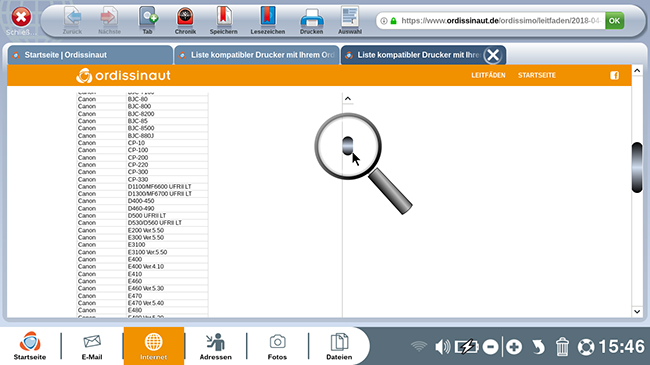
Task: Close the active tab with the X button
Action: (x=493, y=55)
